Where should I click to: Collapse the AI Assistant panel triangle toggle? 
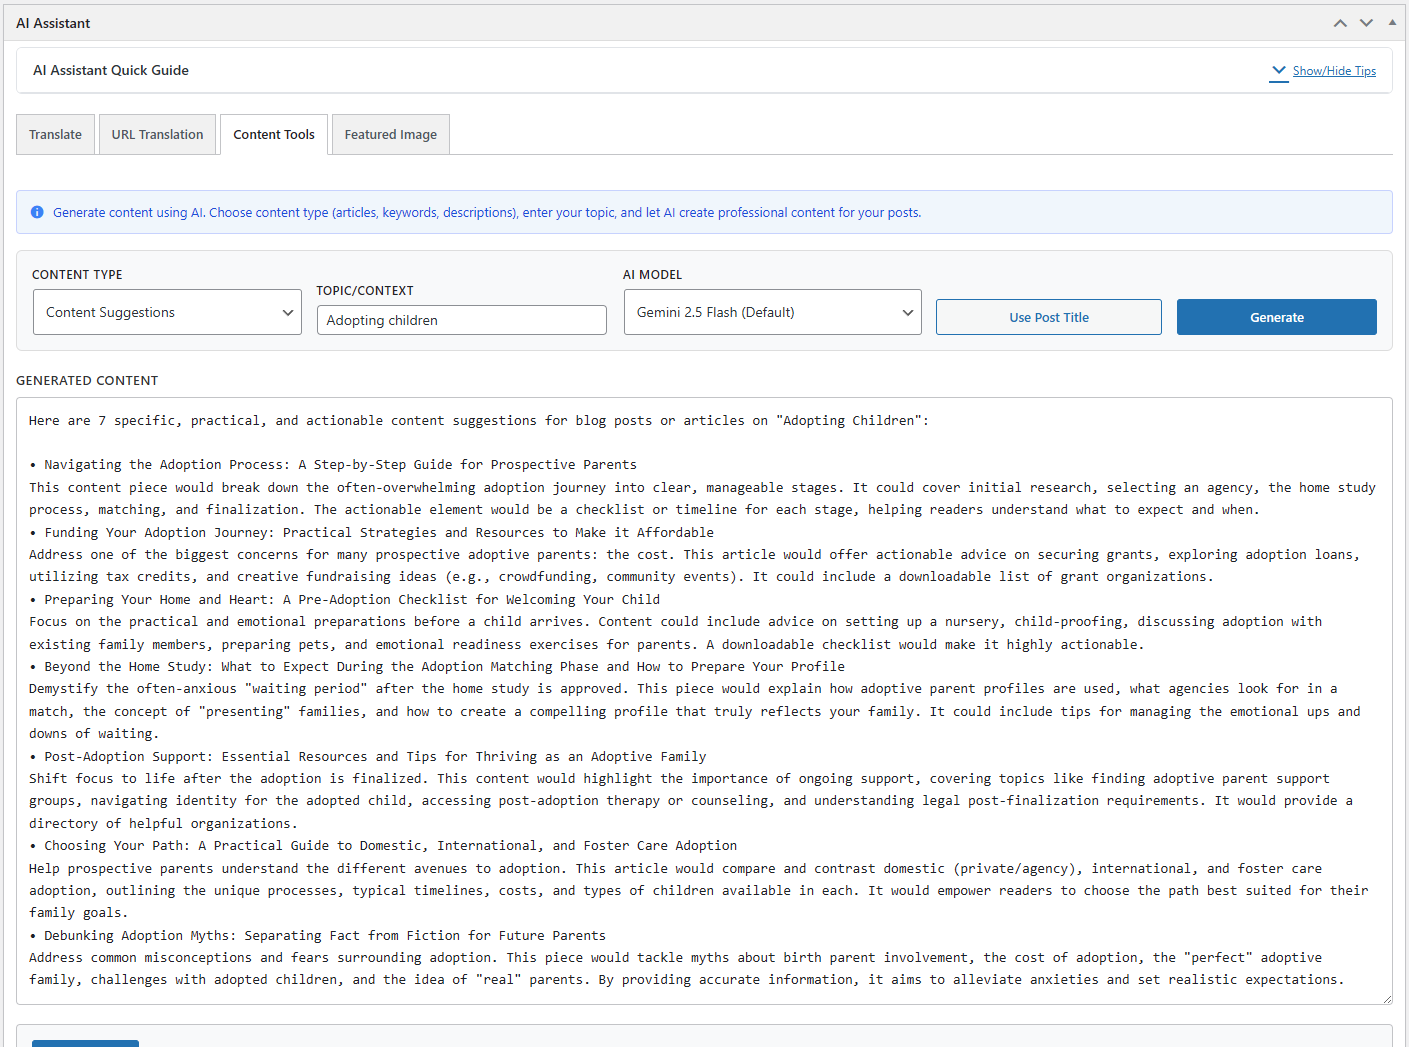[1392, 22]
